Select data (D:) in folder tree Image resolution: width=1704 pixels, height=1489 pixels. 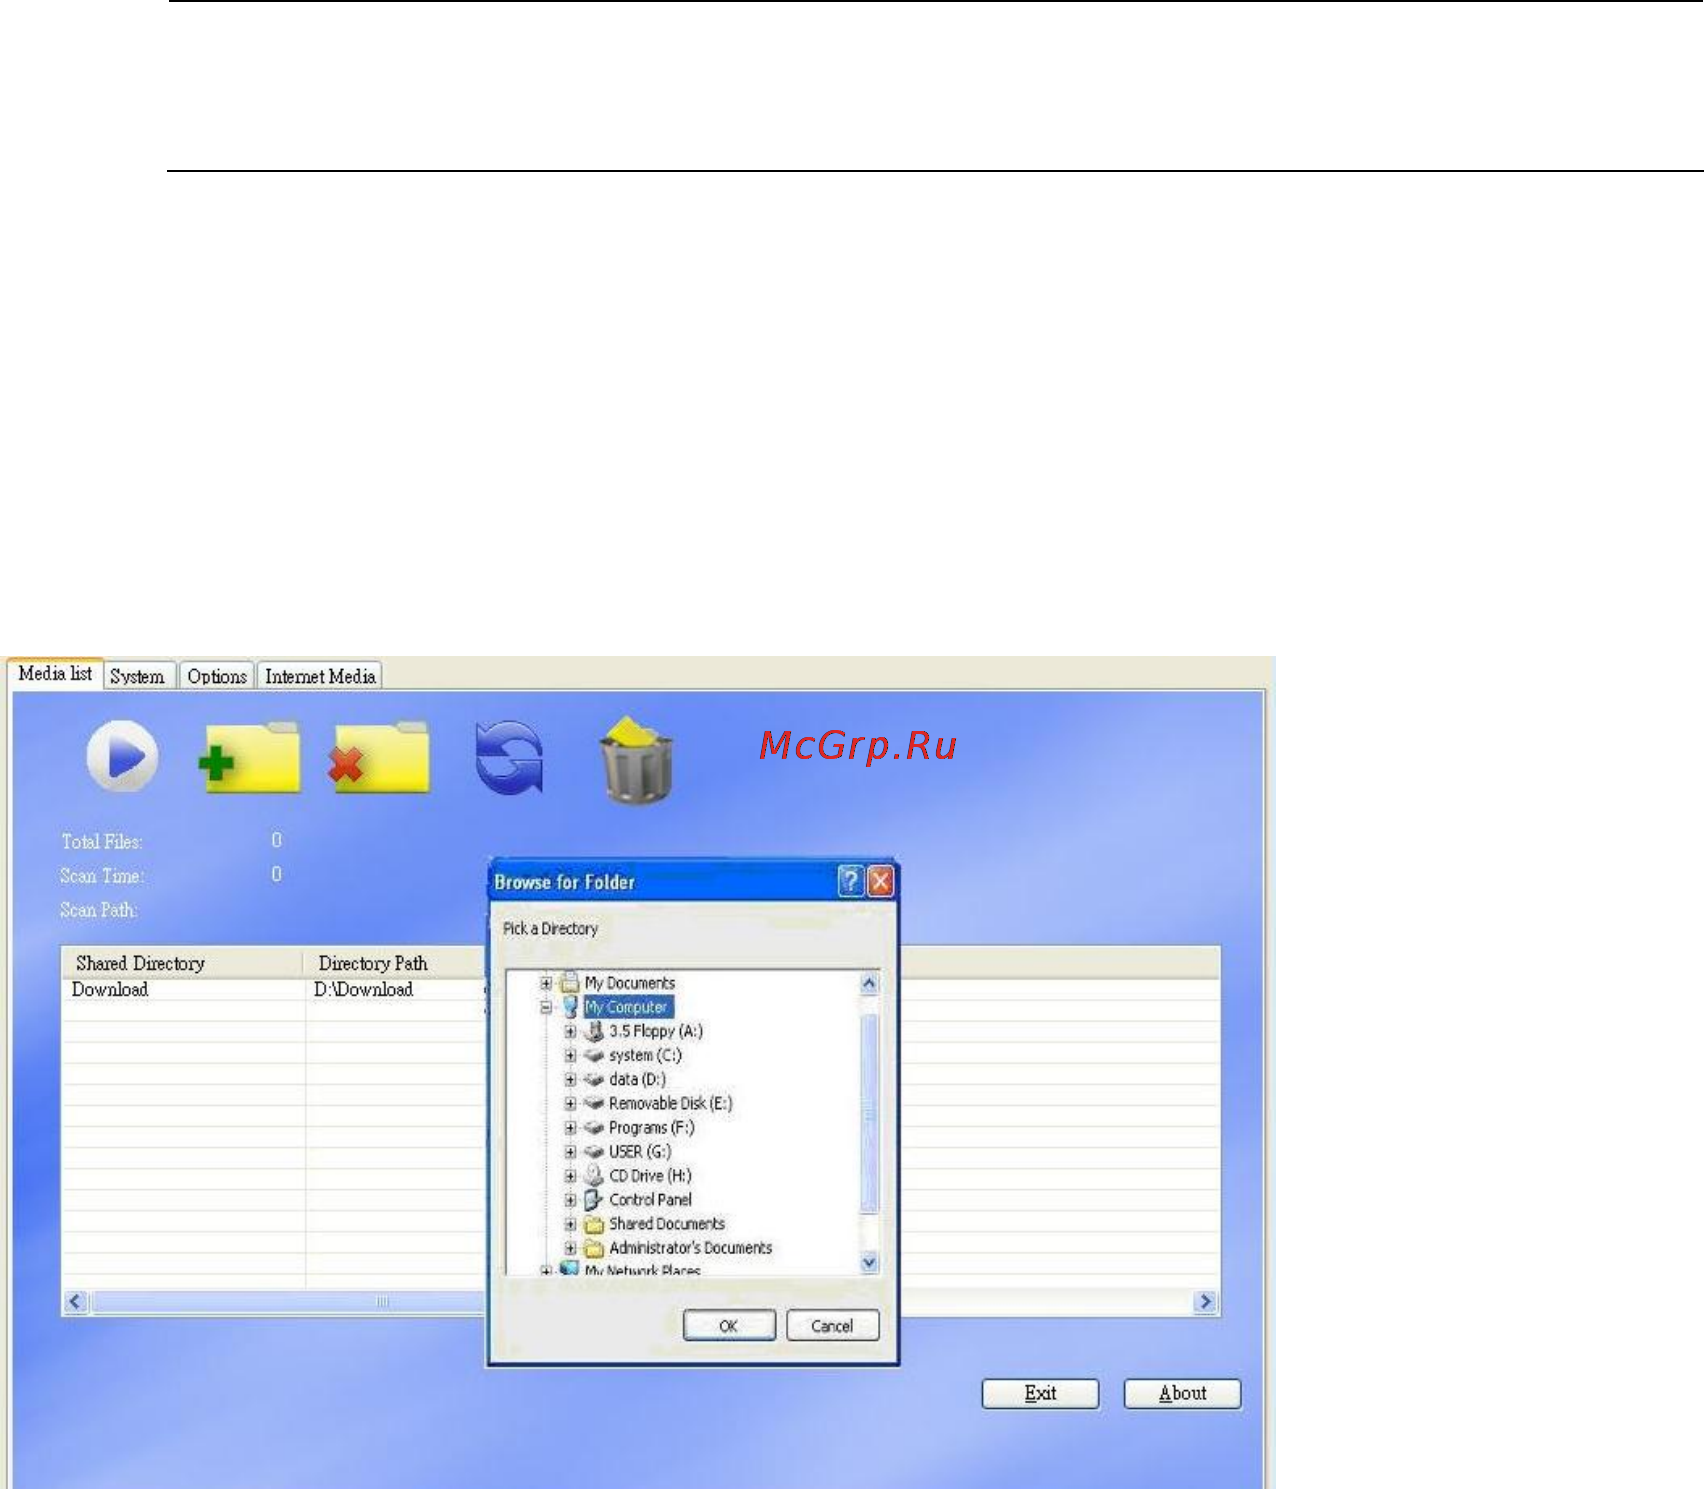637,1079
